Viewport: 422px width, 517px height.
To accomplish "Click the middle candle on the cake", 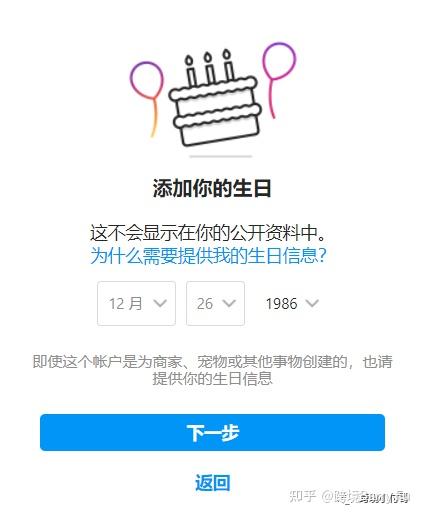I will tap(209, 68).
